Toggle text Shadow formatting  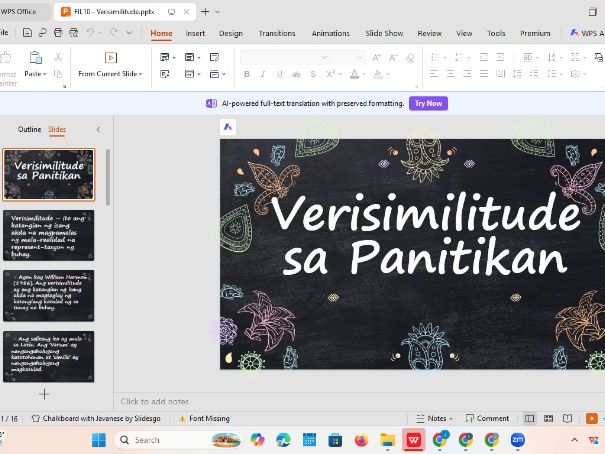(x=313, y=74)
